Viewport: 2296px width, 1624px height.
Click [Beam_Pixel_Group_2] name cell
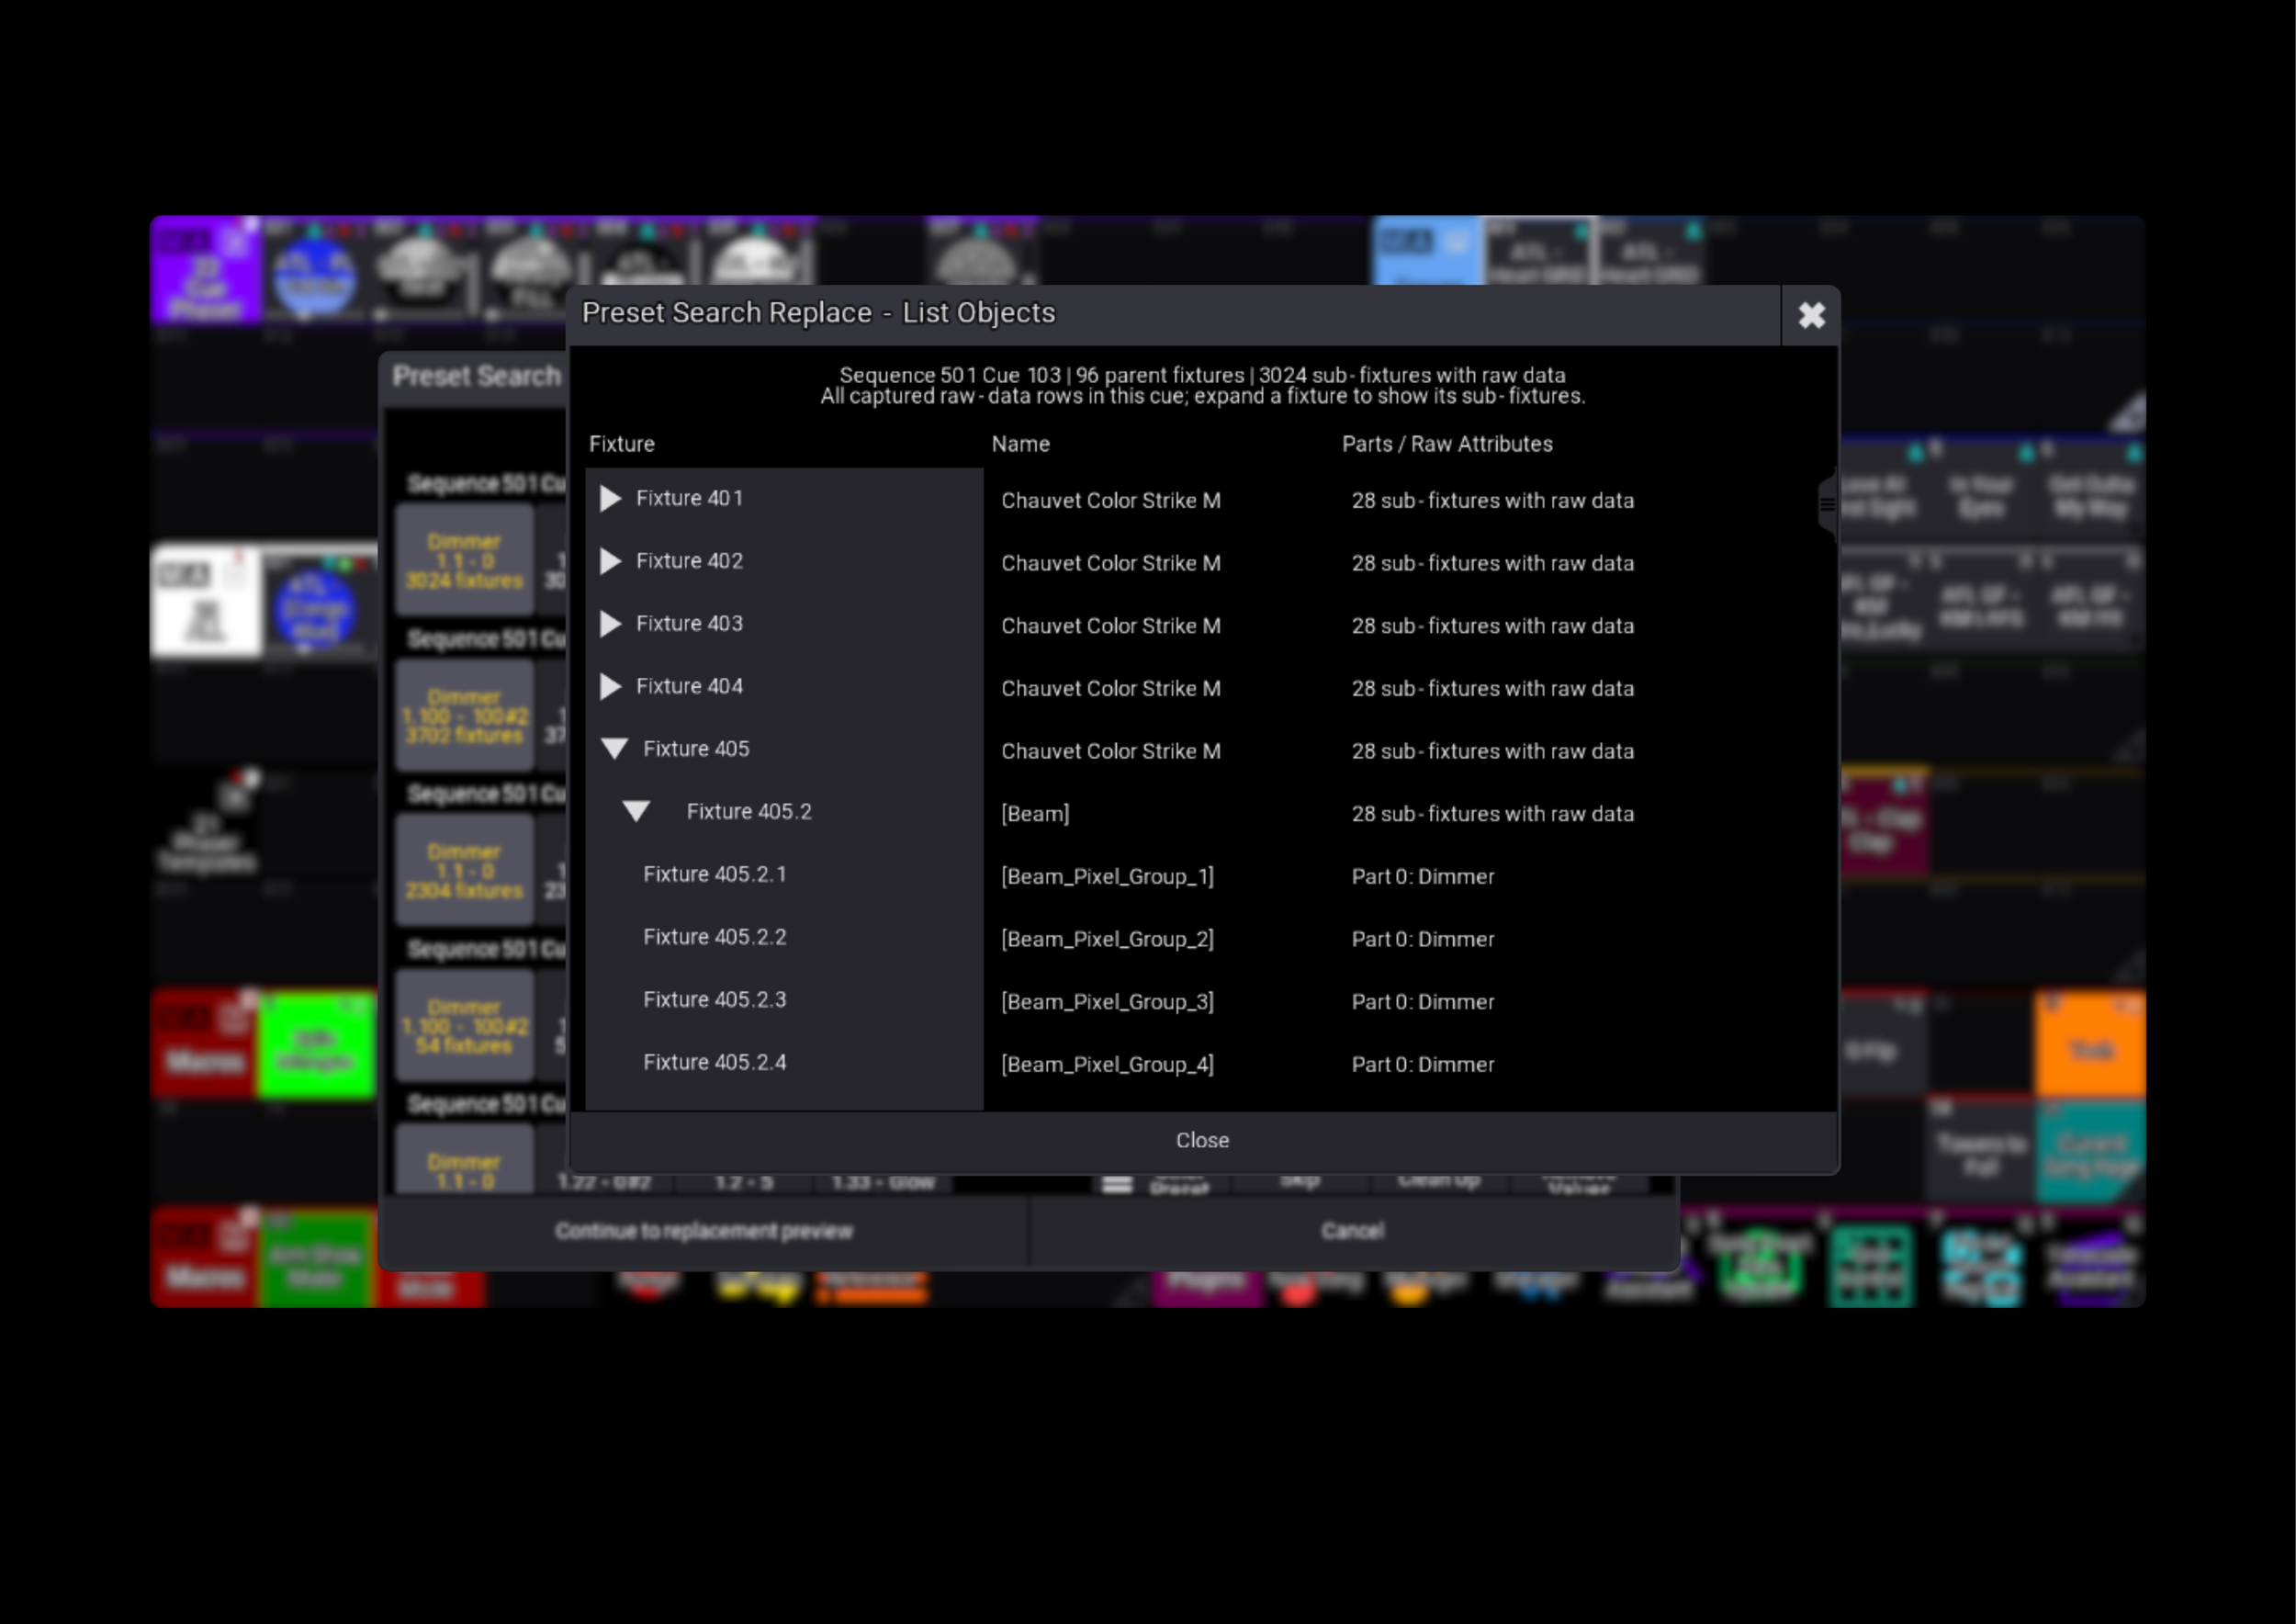tap(1108, 939)
